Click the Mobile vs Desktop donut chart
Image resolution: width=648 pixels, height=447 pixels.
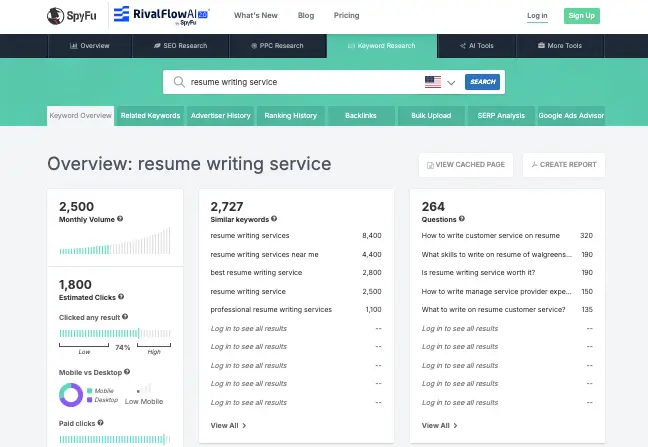pos(71,395)
